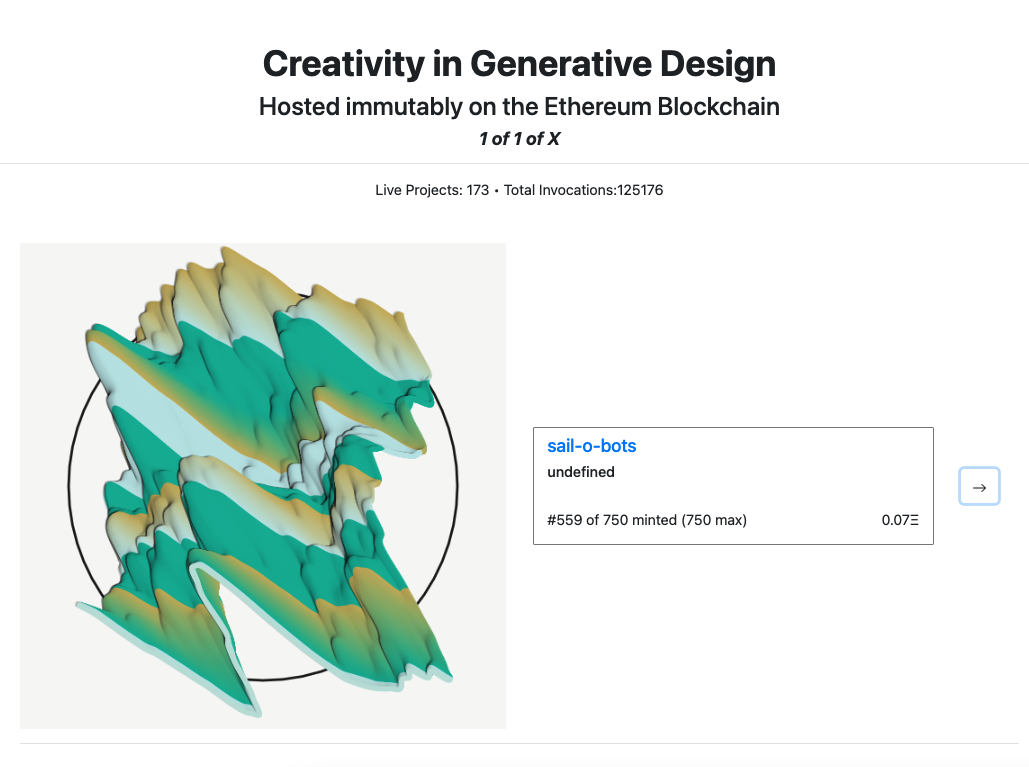Viewport: 1029px width, 767px height.
Task: Click the word "Design" in the heading
Action: 718,64
